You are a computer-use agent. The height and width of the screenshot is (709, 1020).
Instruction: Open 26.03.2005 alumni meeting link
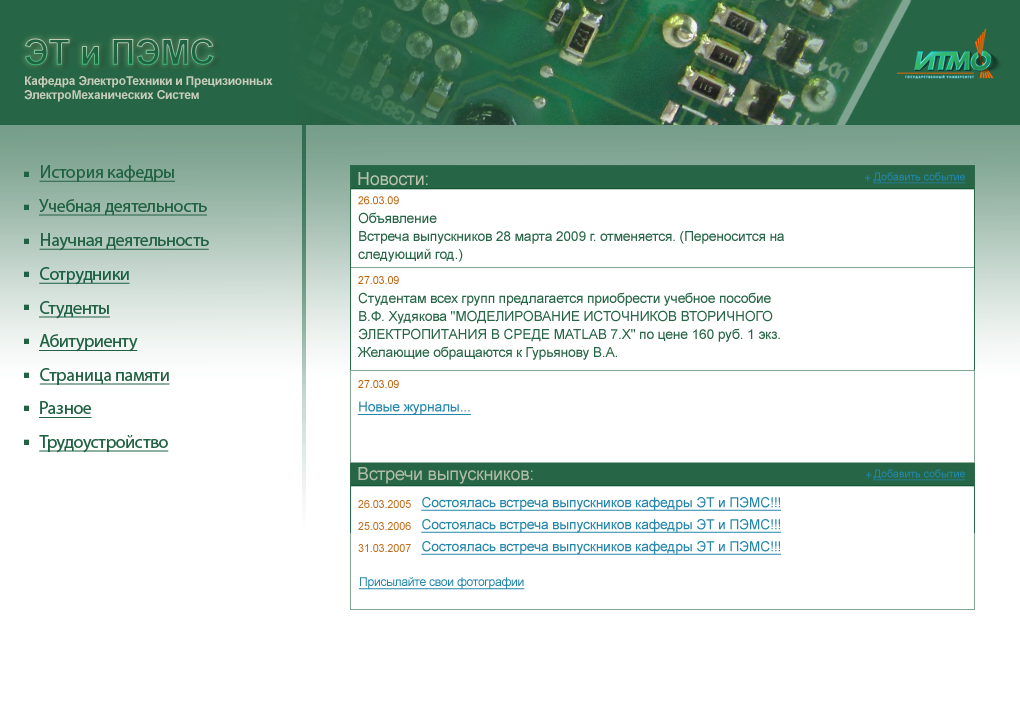coord(601,503)
